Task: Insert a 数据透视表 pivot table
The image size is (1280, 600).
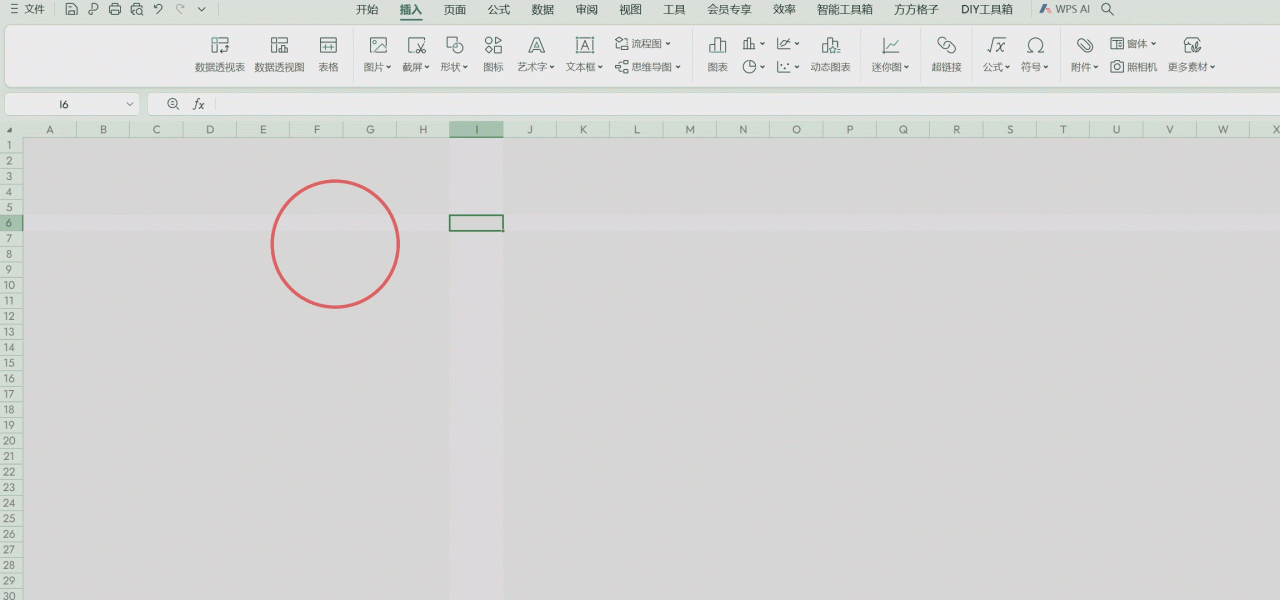Action: [x=220, y=55]
